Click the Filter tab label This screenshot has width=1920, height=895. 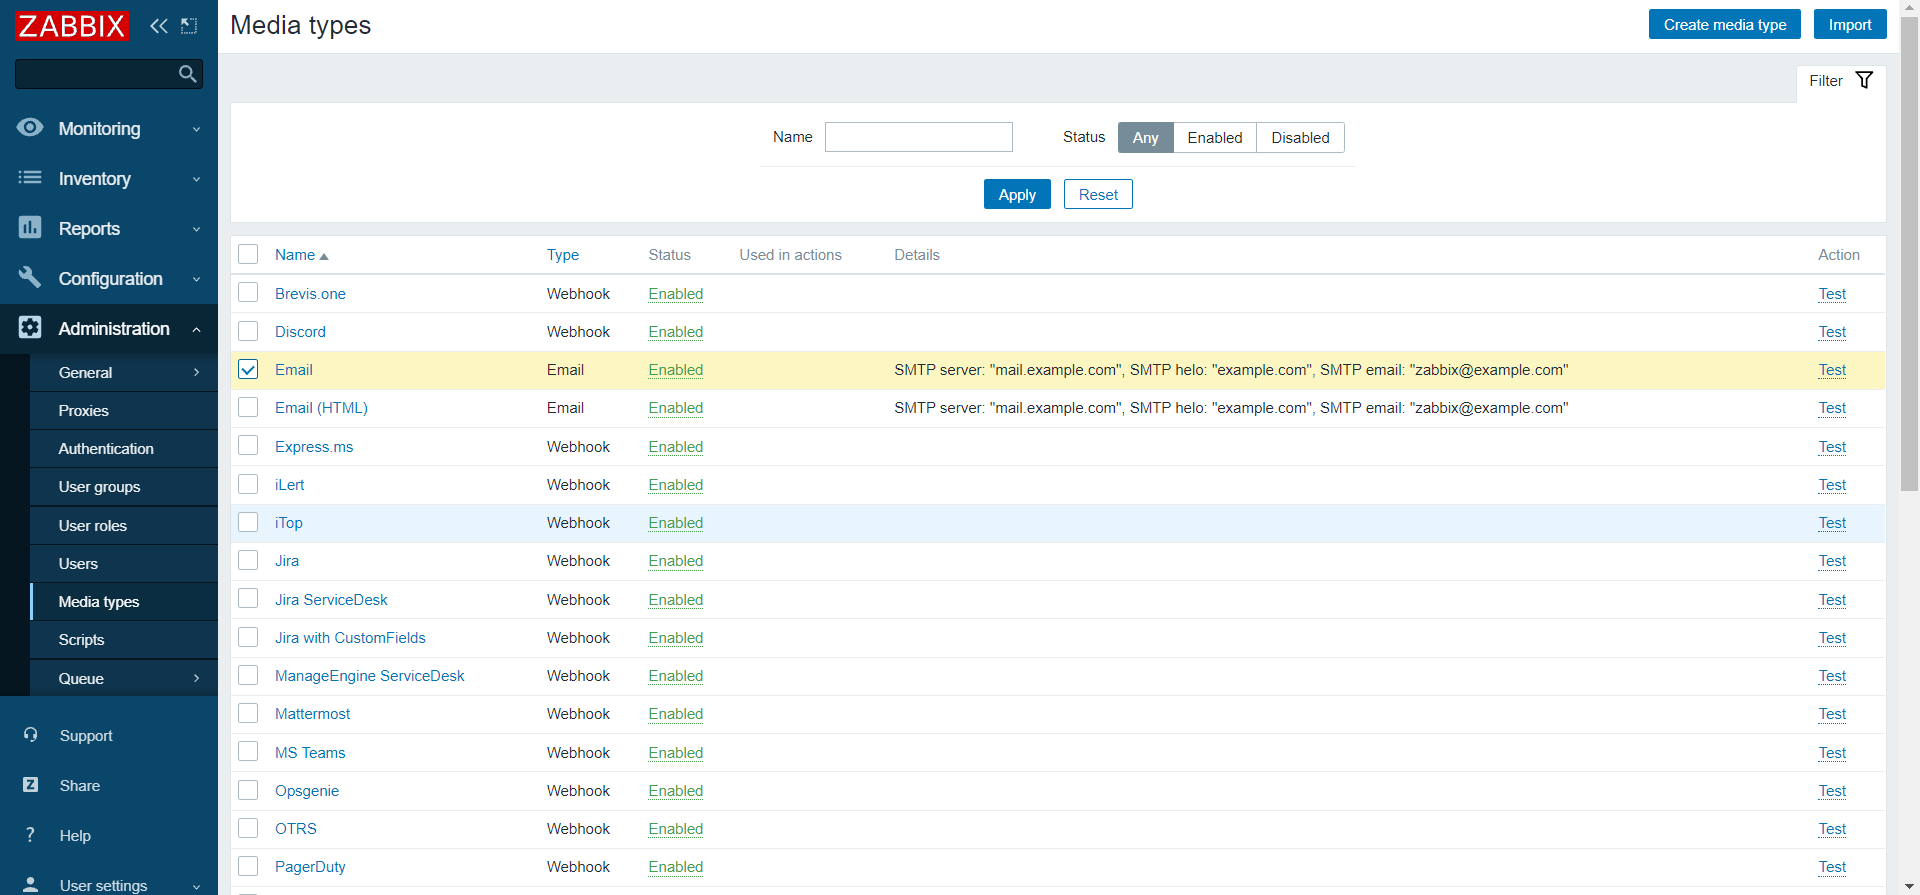point(1825,81)
